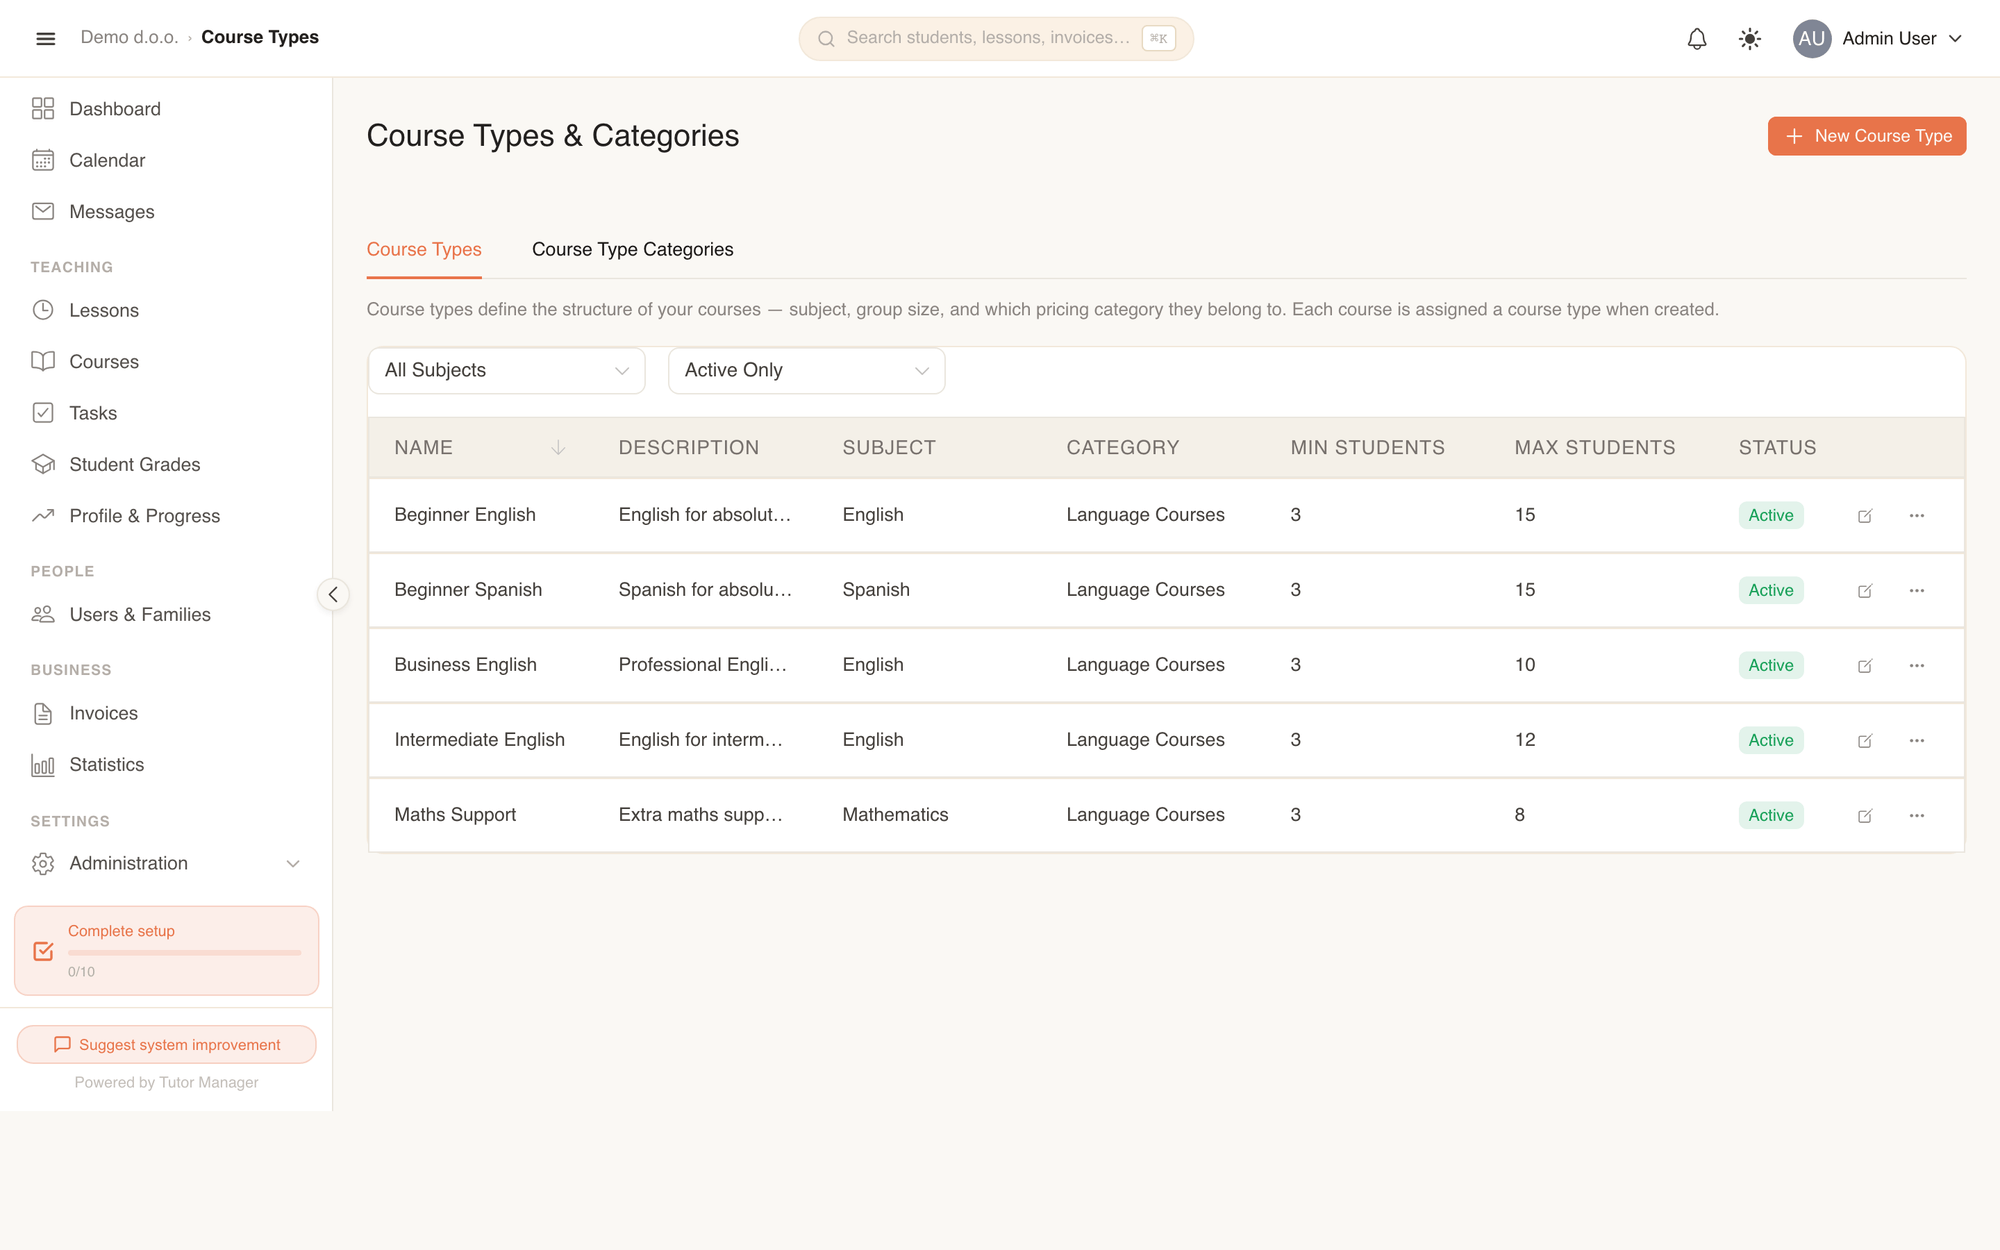This screenshot has height=1250, width=2000.
Task: Click Suggest system improvement button
Action: [x=166, y=1044]
